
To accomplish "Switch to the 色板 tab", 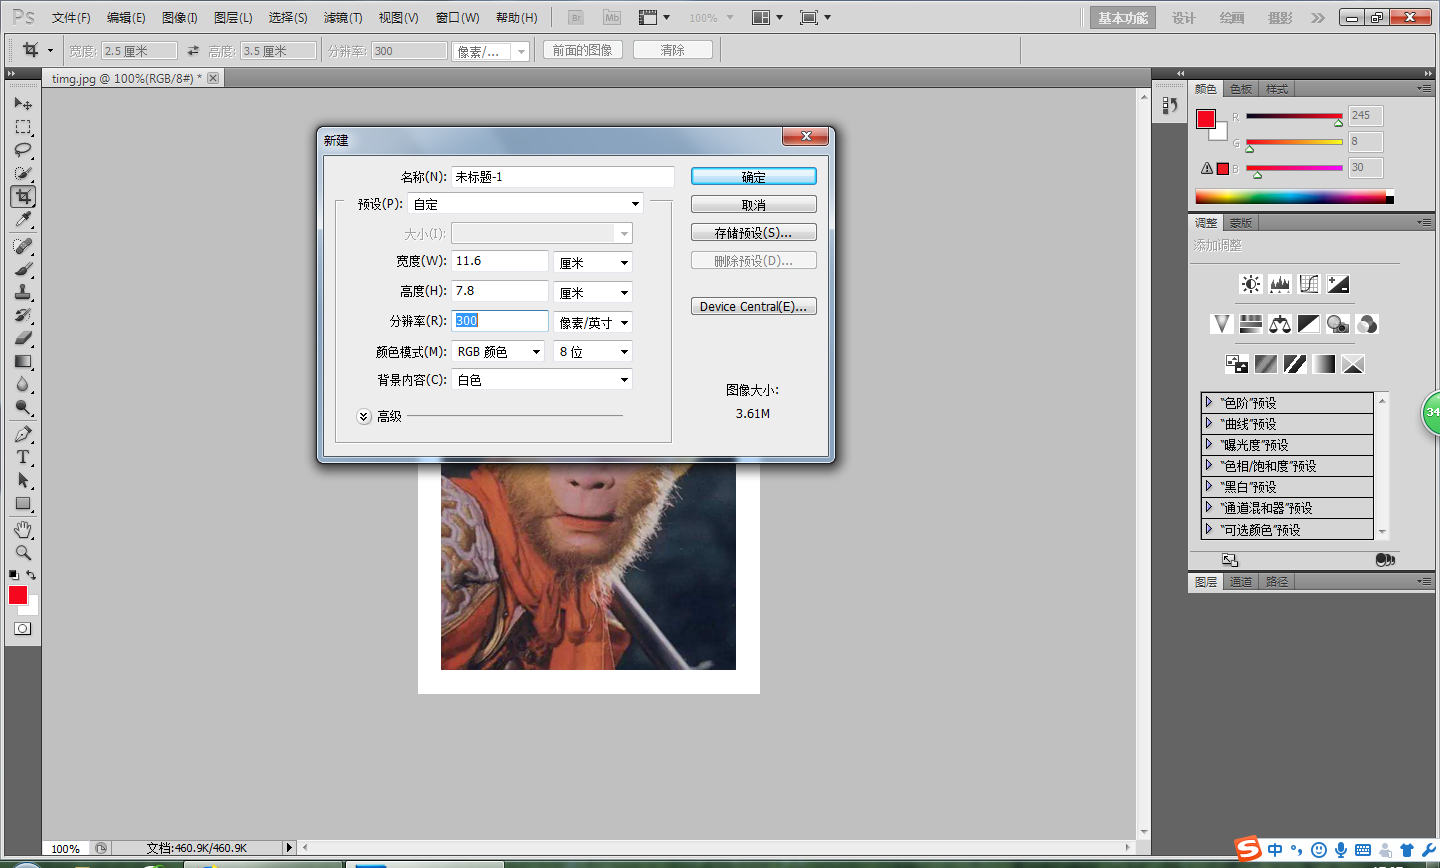I will (x=1241, y=89).
